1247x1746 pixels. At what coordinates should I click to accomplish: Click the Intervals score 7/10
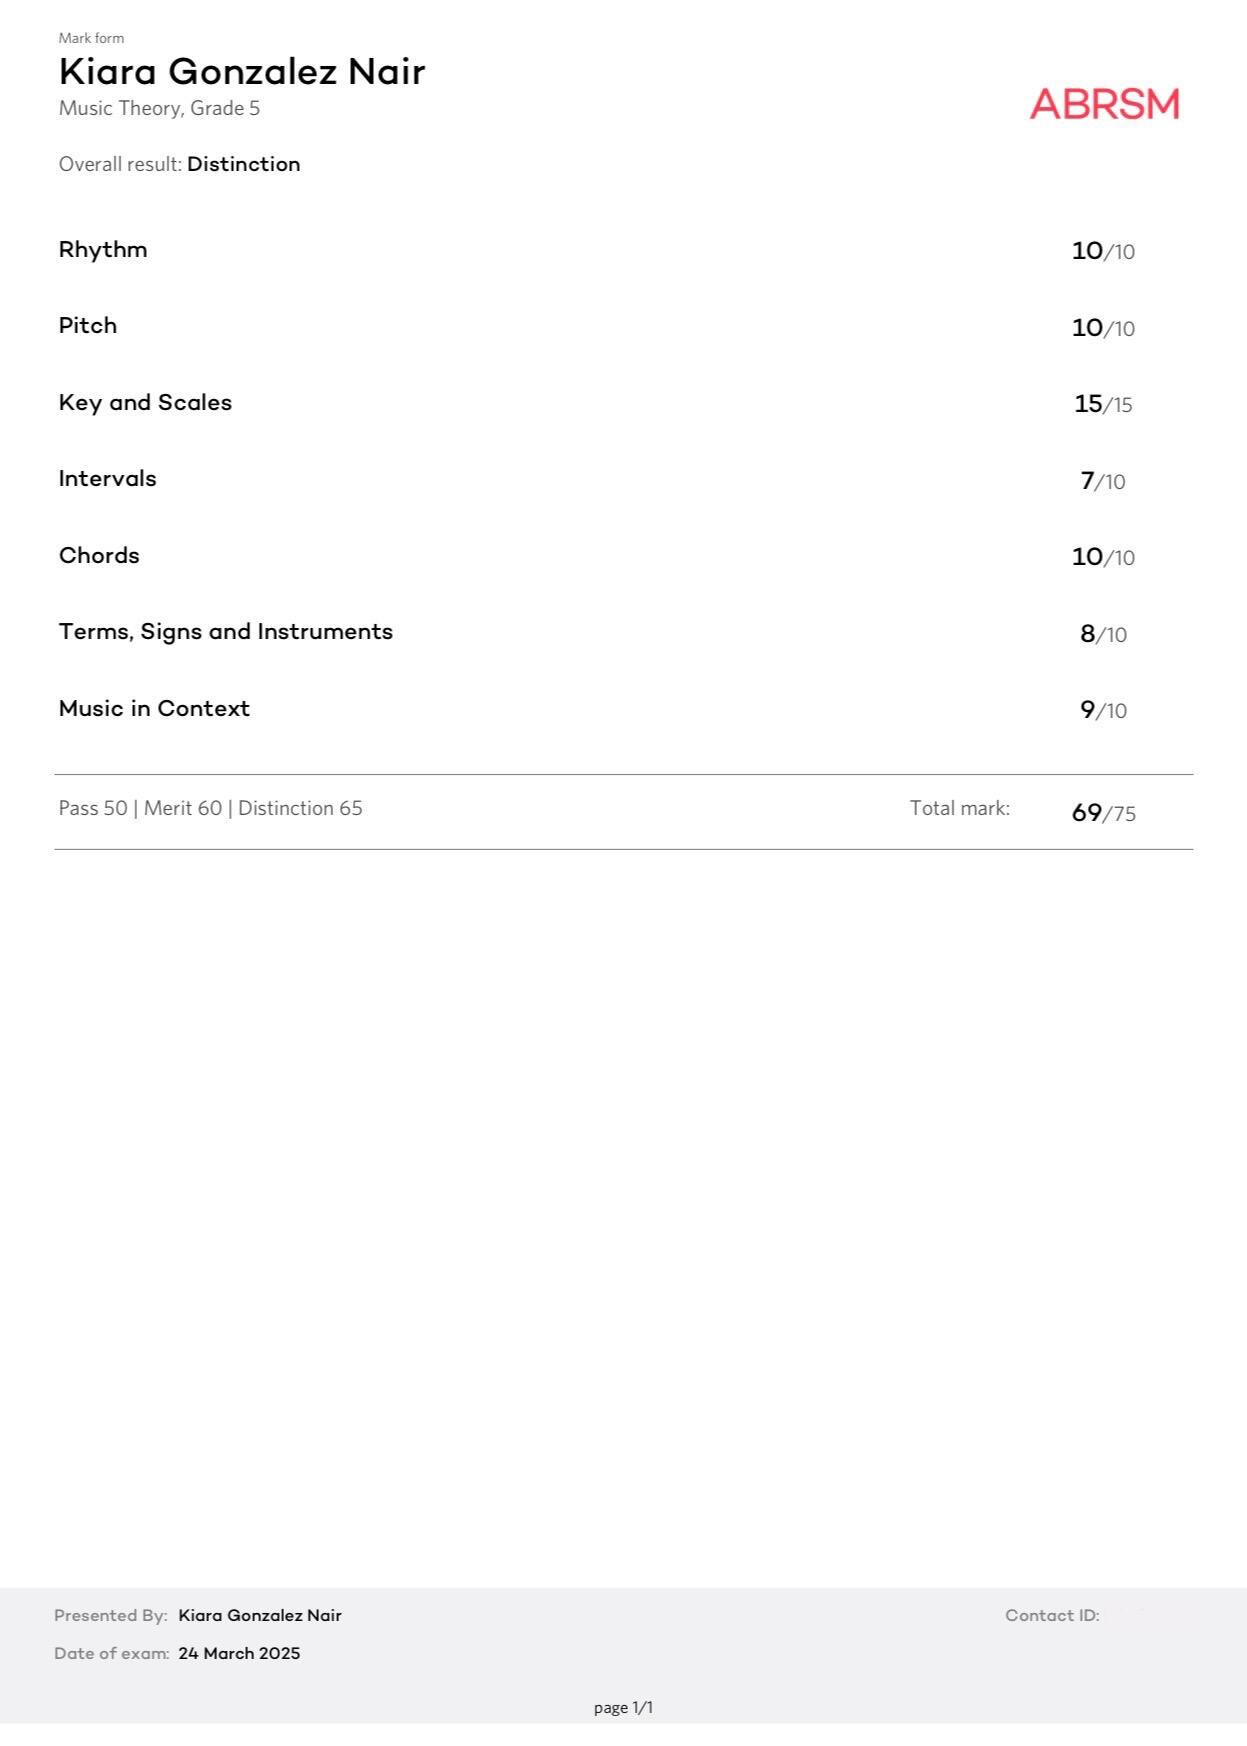point(1103,481)
